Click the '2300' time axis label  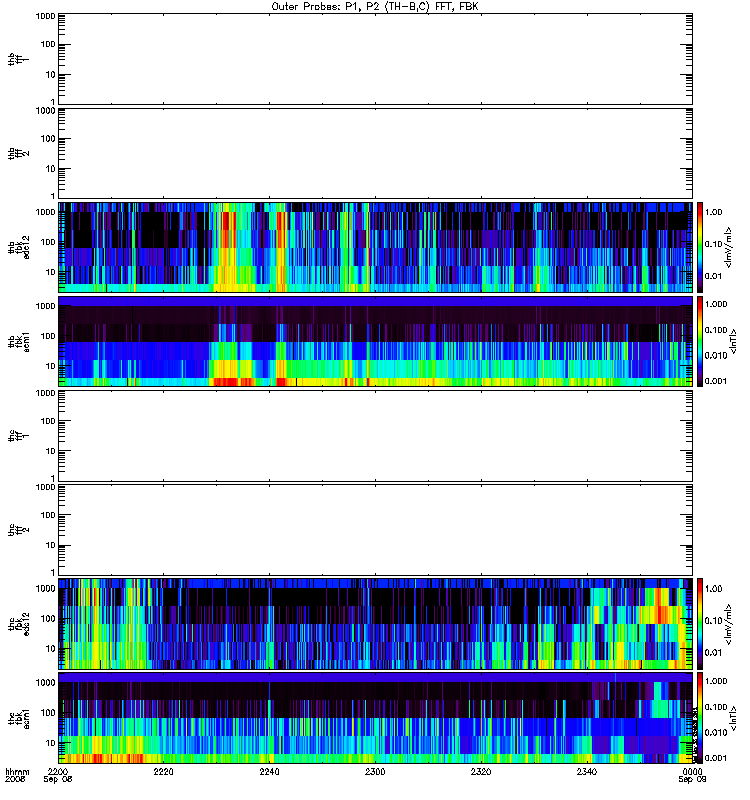pos(375,771)
